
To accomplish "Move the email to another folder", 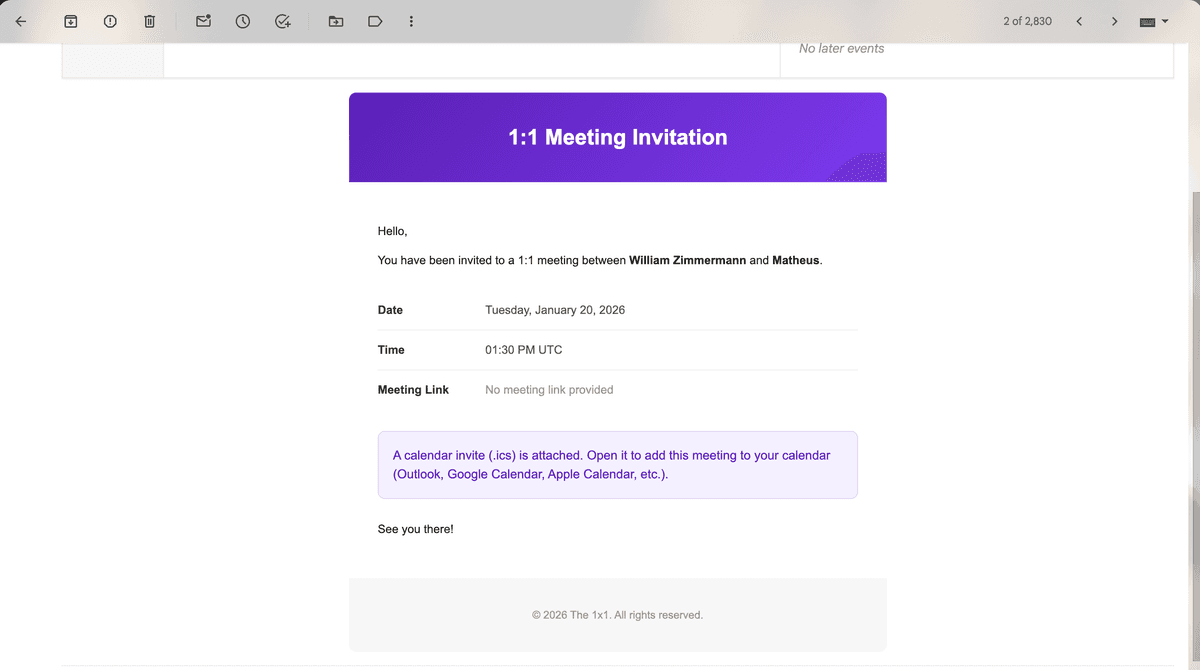I will [x=335, y=20].
